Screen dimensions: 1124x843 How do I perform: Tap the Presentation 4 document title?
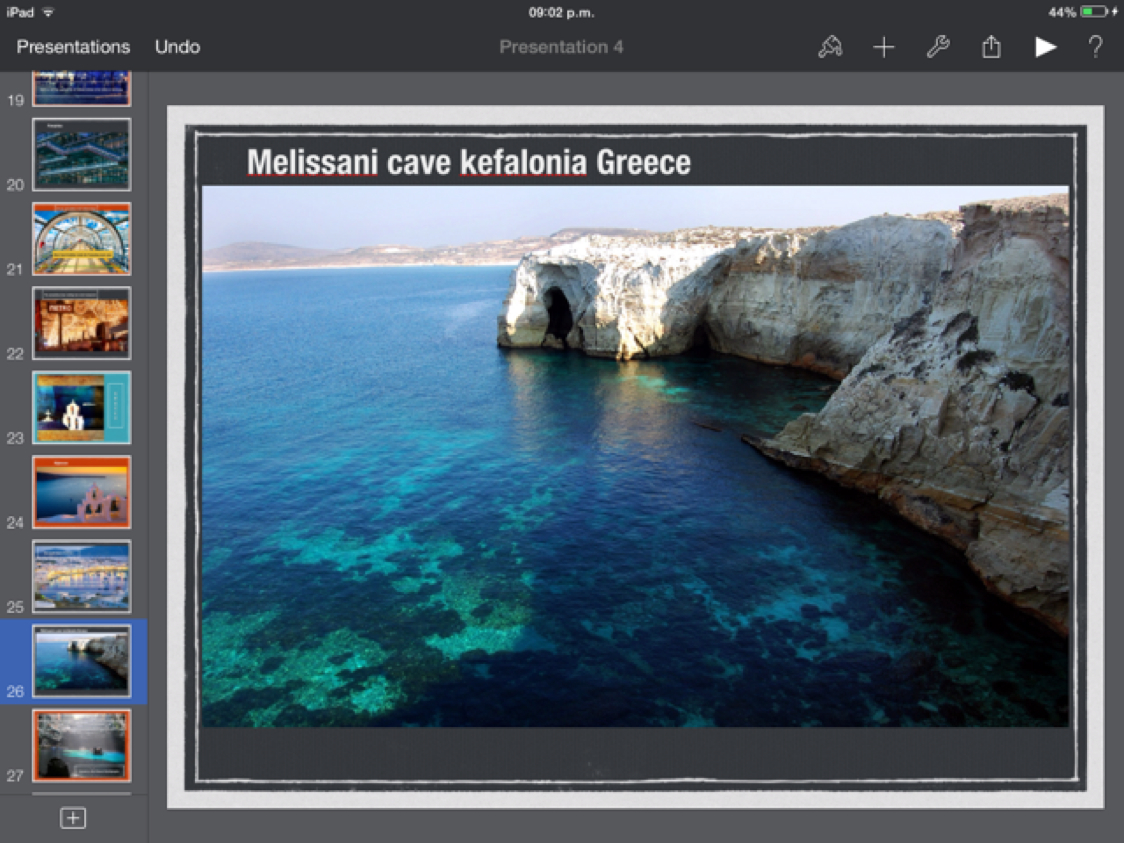(561, 47)
